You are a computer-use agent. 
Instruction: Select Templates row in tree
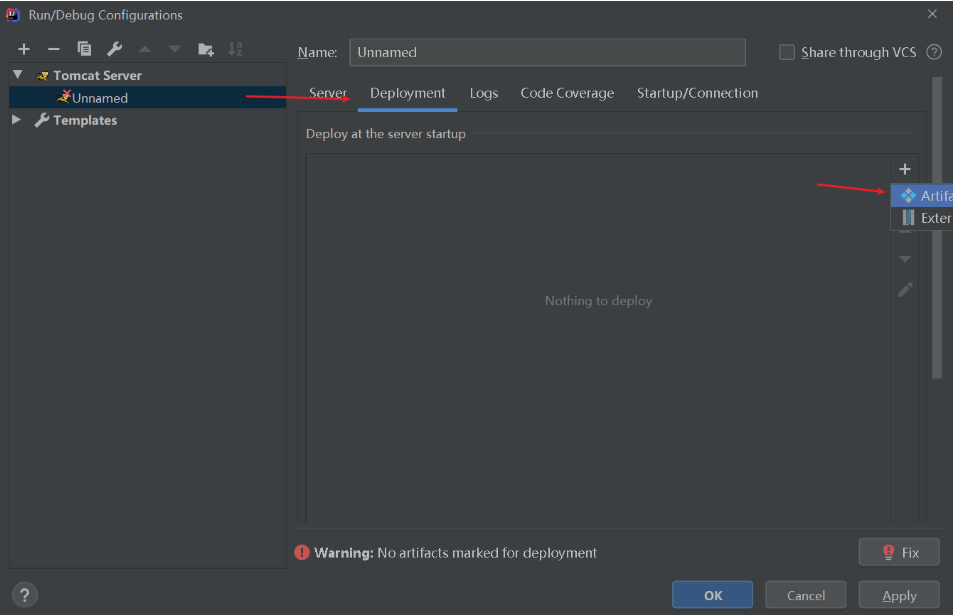pyautogui.click(x=147, y=120)
